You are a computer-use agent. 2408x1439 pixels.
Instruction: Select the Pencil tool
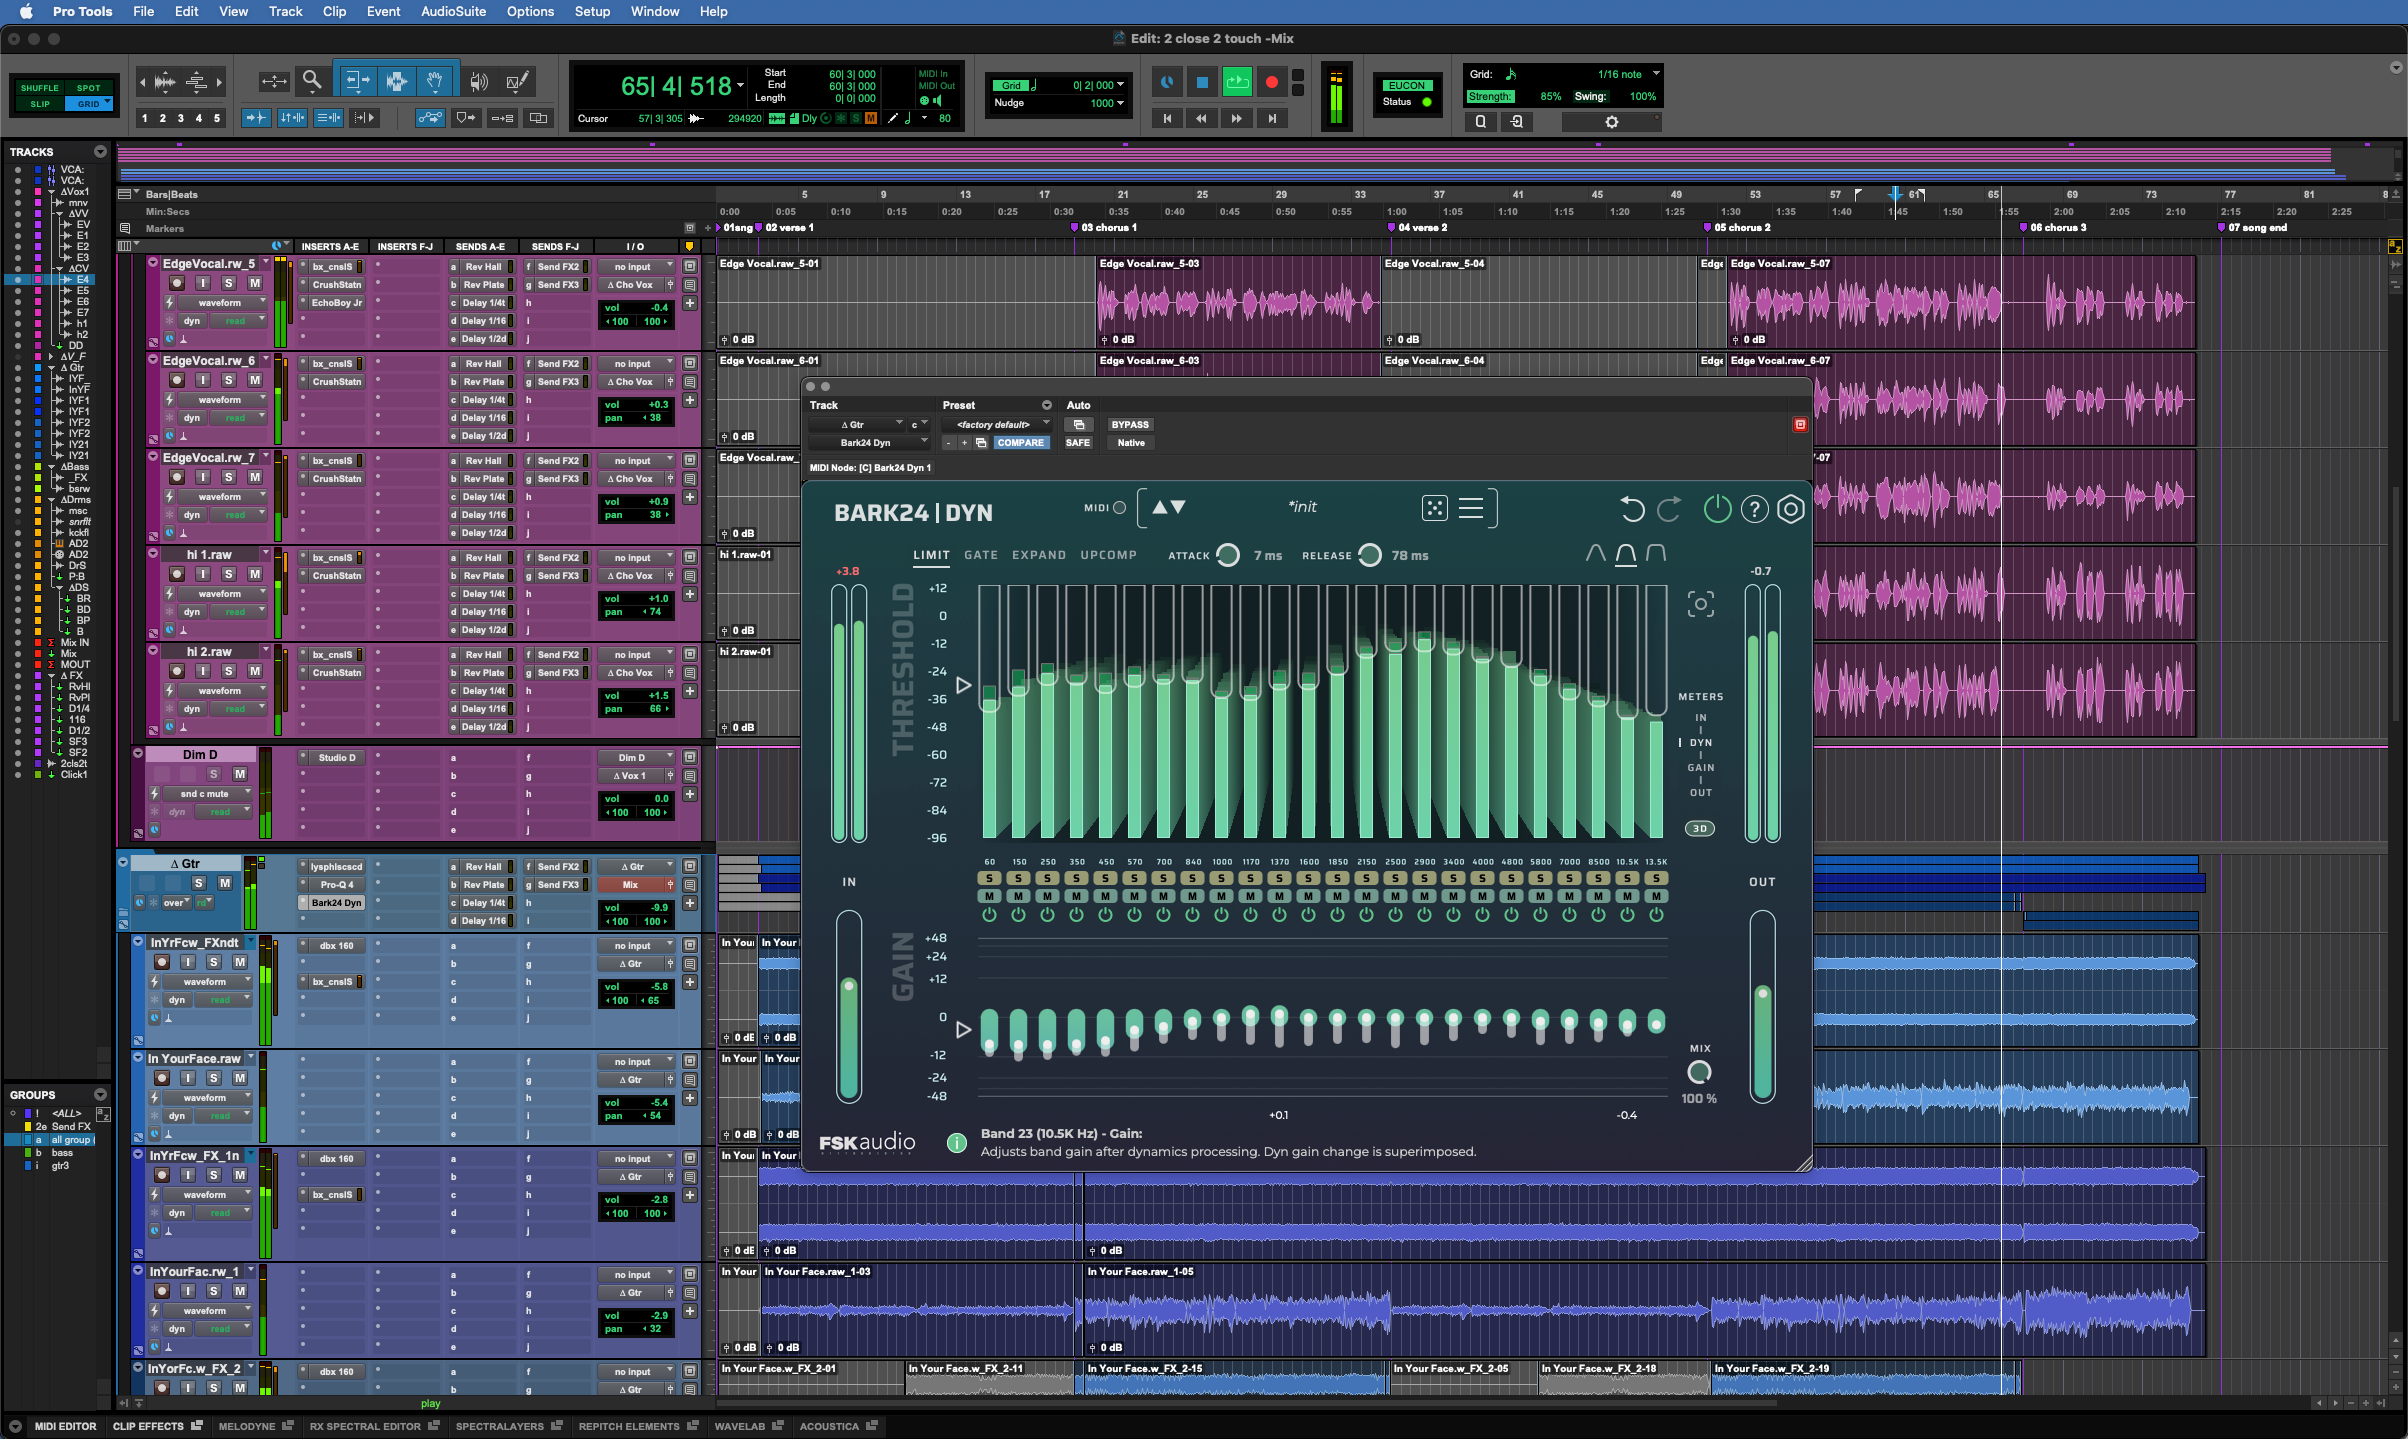pos(517,81)
